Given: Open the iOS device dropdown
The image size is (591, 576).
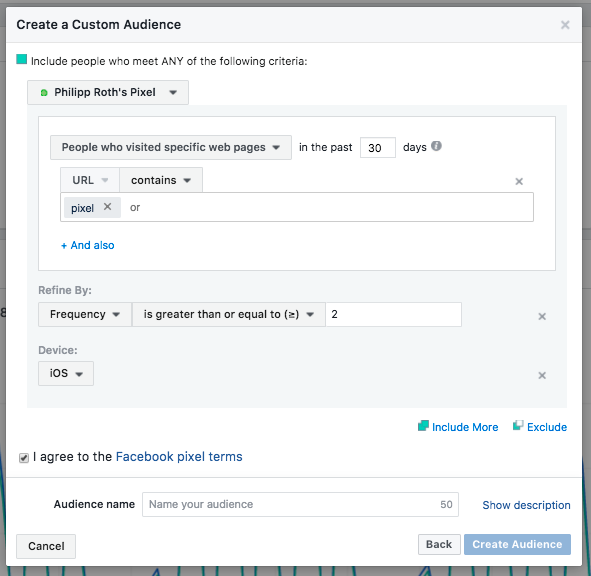Looking at the screenshot, I should (x=66, y=374).
